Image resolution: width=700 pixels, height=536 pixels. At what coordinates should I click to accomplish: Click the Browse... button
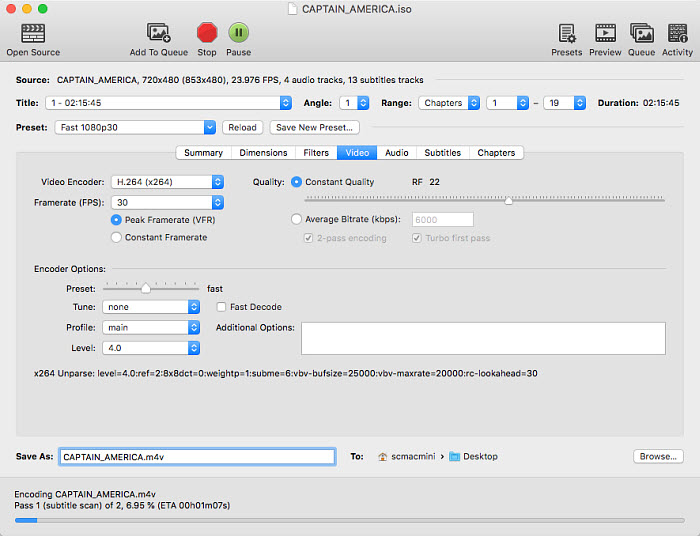pos(658,457)
